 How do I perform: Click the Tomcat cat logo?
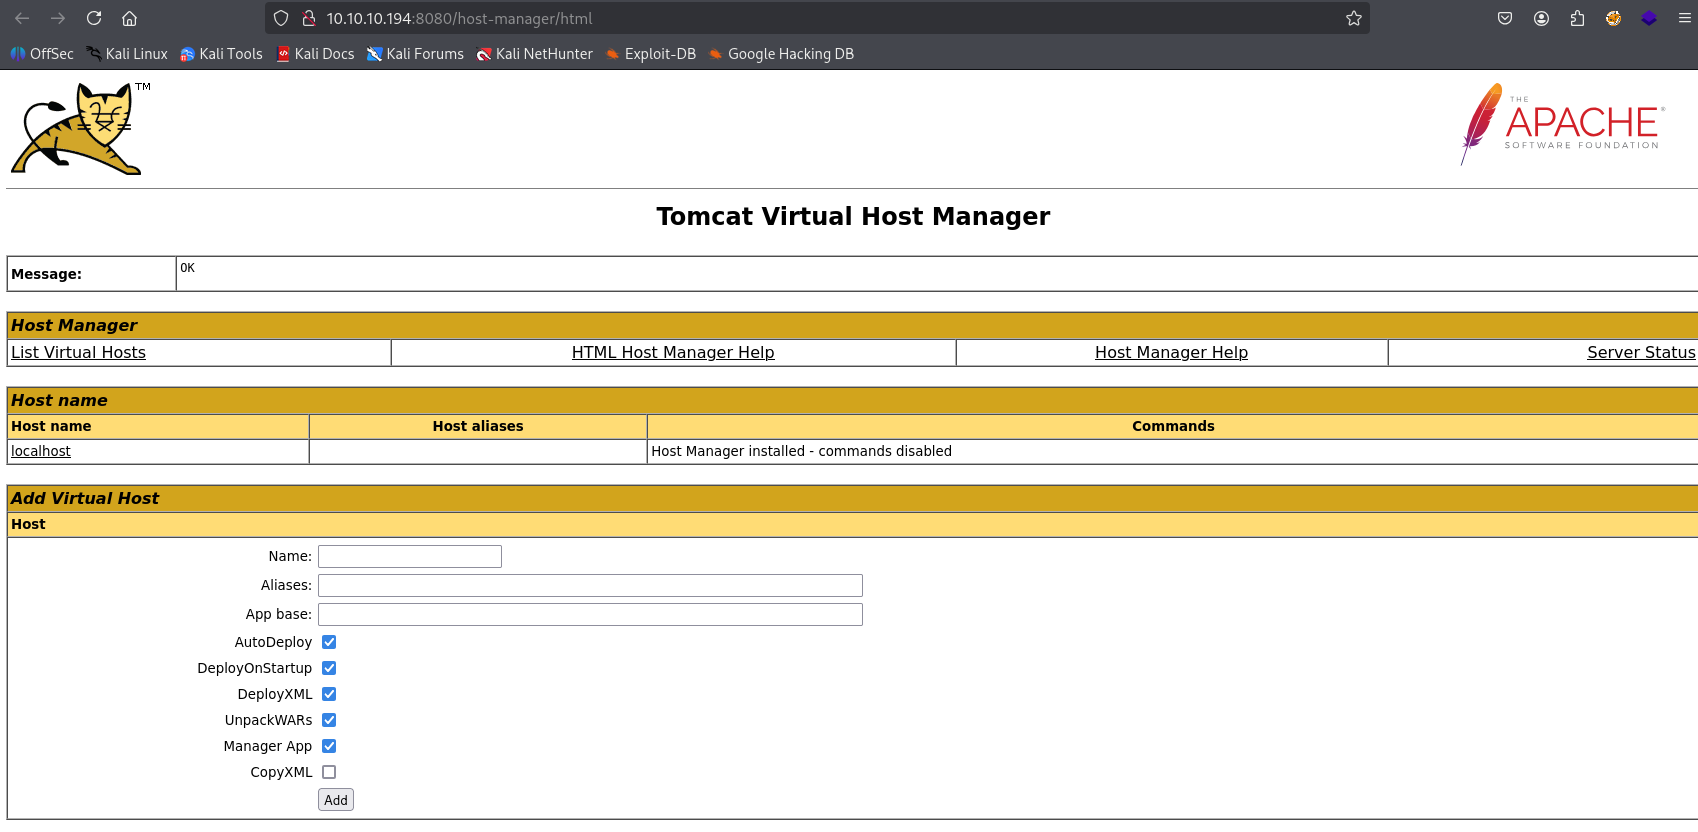point(80,129)
